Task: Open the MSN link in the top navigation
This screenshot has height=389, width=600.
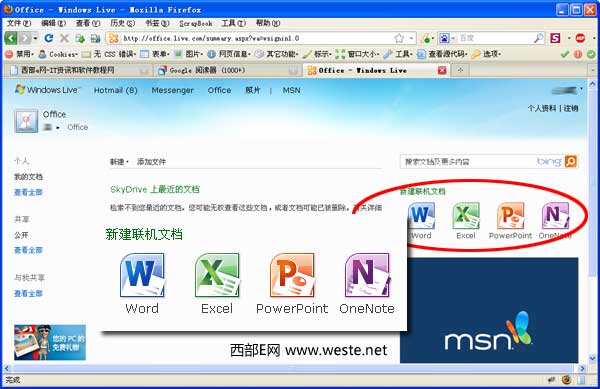Action: (291, 90)
